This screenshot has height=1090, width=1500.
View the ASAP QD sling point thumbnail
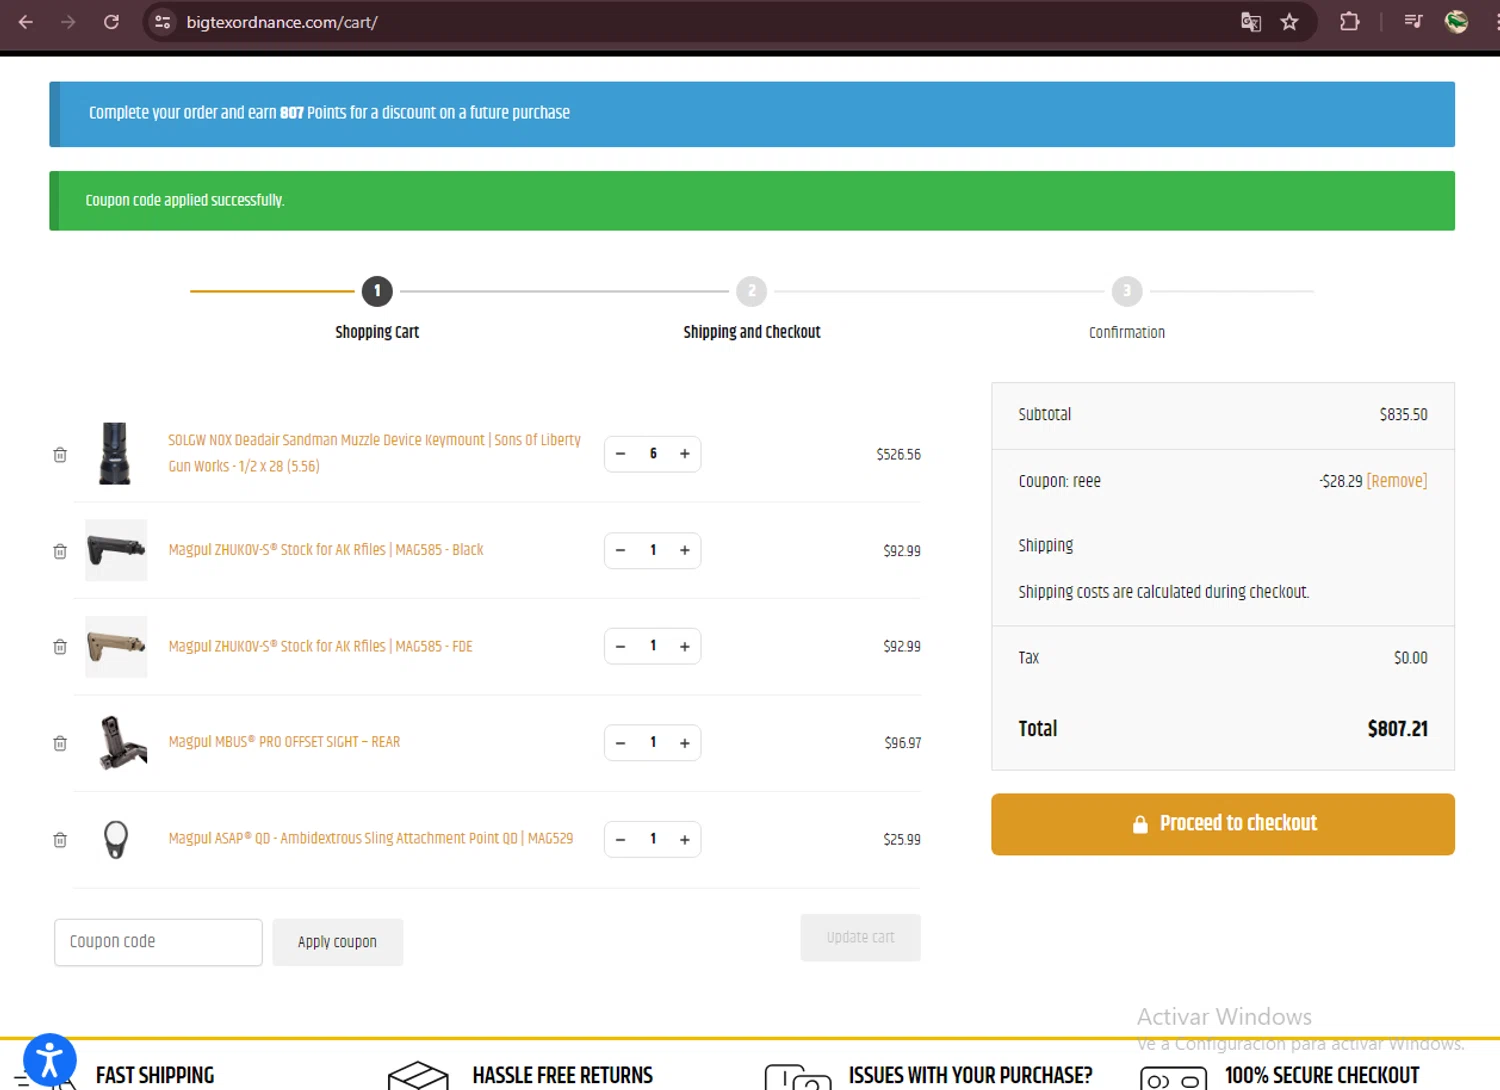click(116, 839)
